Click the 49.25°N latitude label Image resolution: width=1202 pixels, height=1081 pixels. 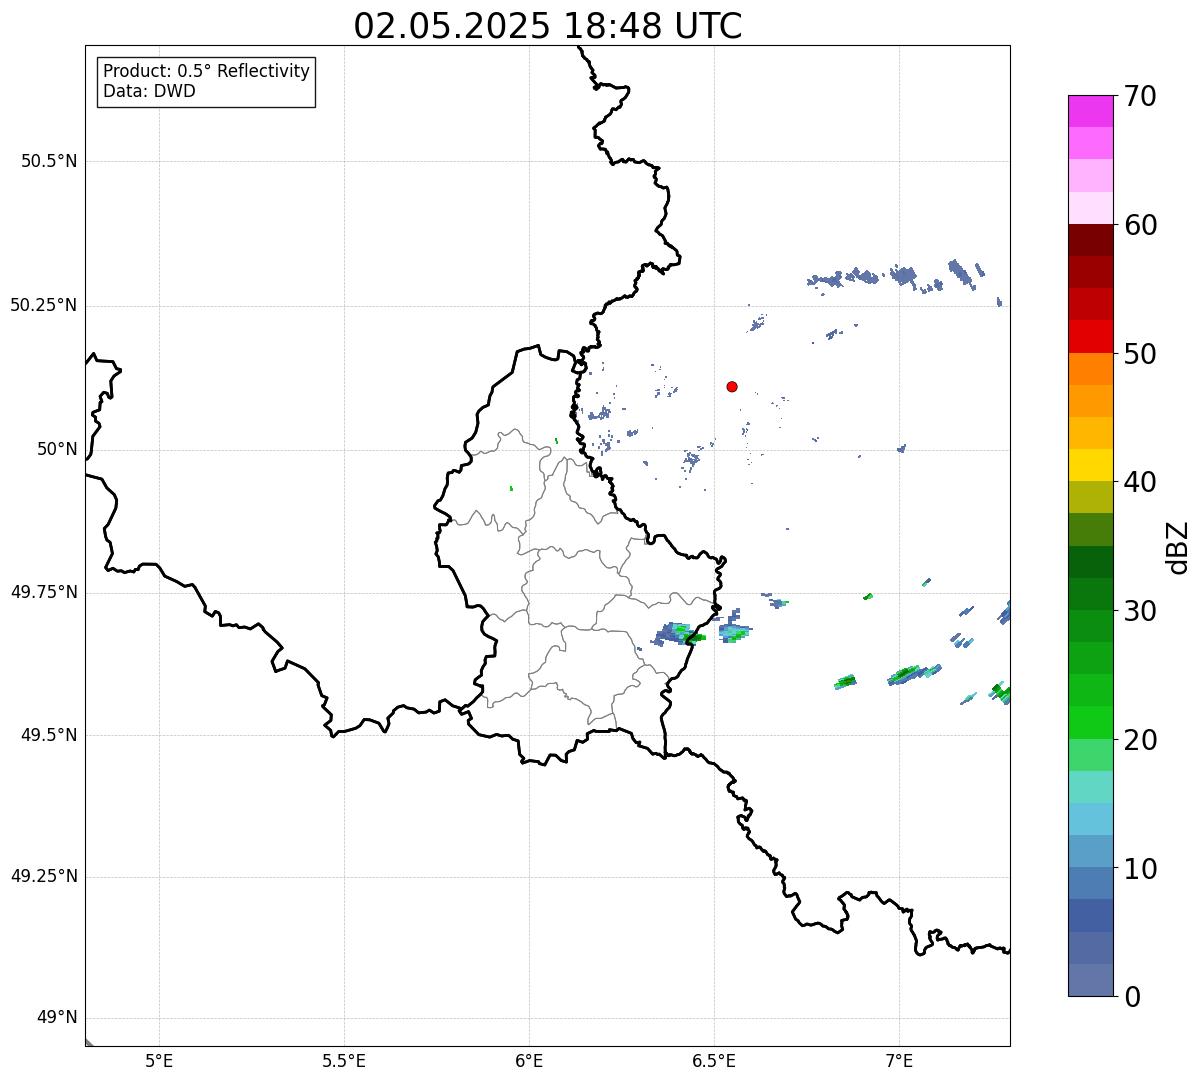[x=43, y=876]
